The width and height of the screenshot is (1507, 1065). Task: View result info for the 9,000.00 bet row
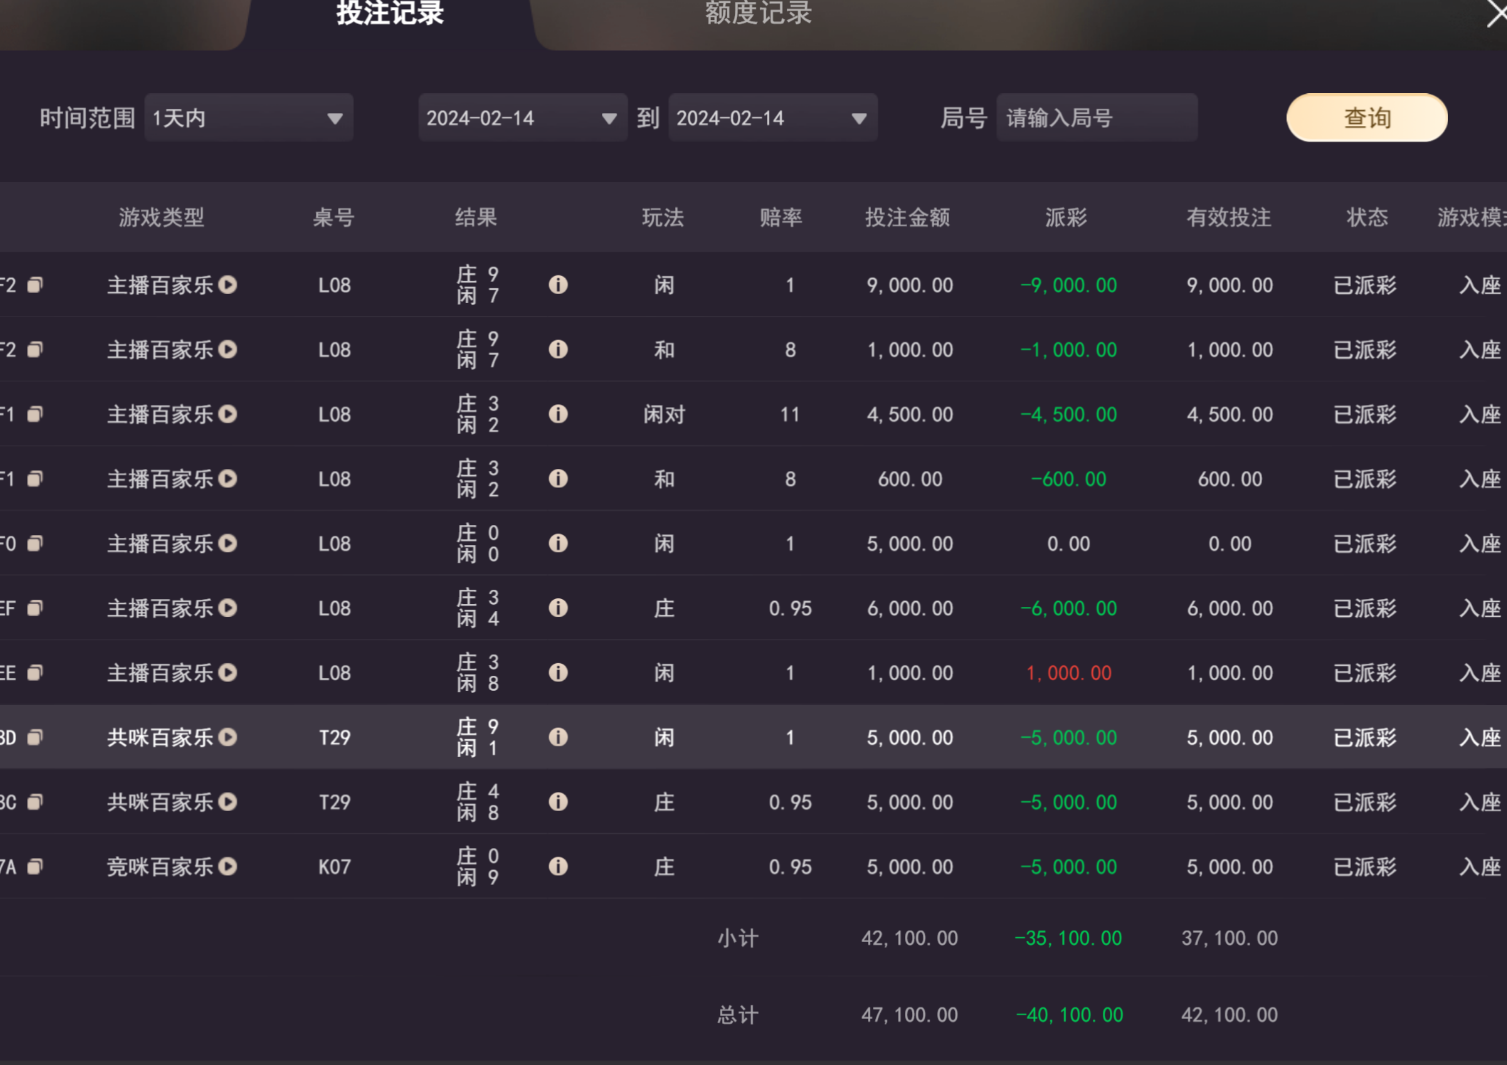coord(558,285)
